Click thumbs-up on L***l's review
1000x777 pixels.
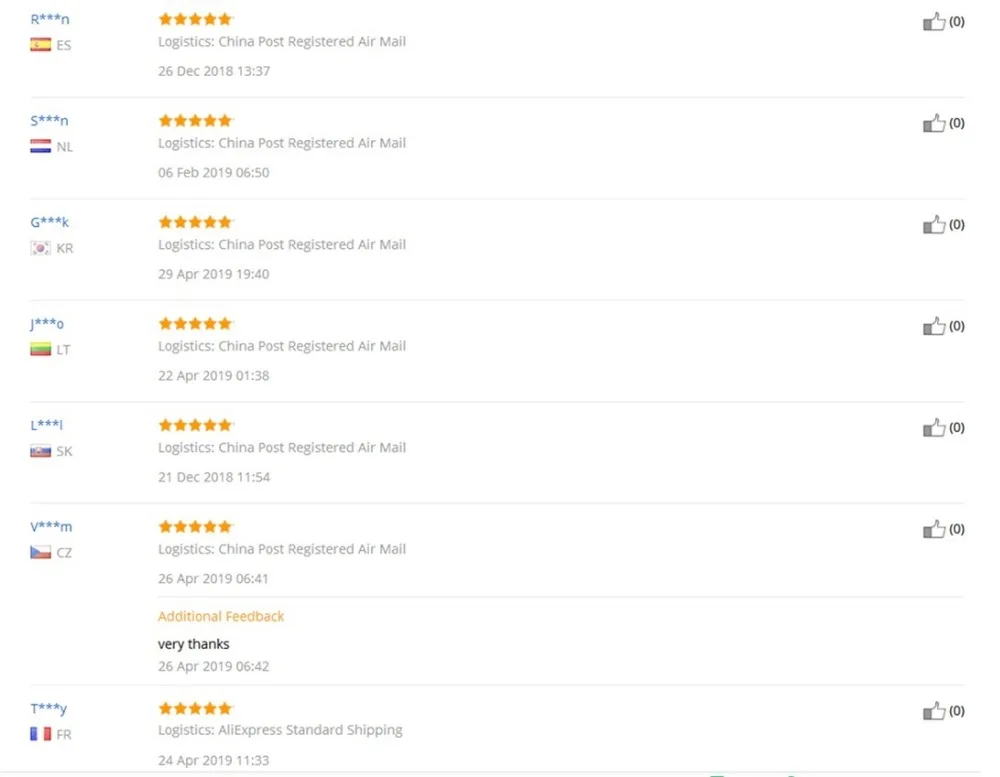point(934,427)
